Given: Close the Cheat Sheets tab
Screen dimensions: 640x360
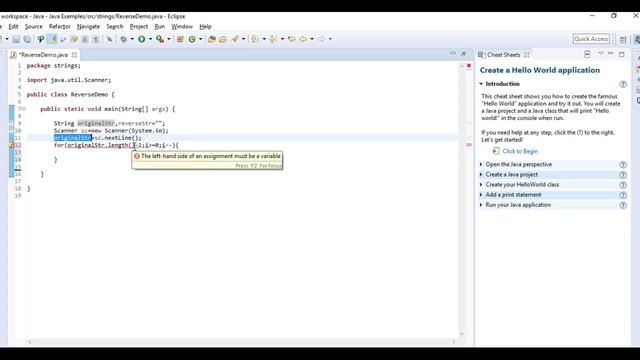Looking at the screenshot, I should (x=527, y=55).
